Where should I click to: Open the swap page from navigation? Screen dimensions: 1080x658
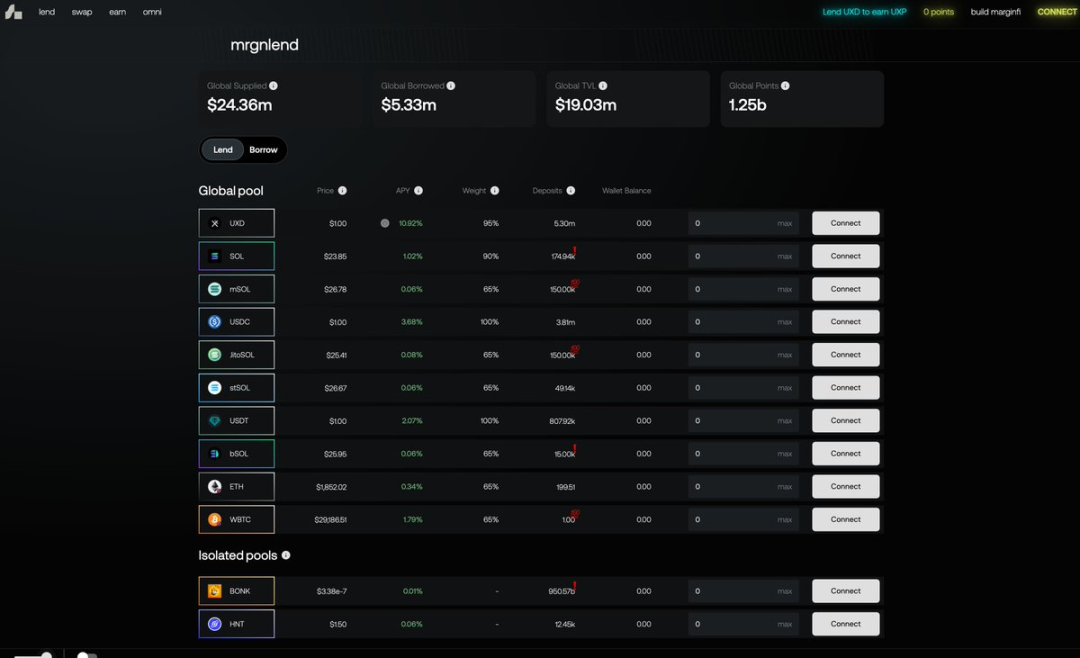[82, 12]
